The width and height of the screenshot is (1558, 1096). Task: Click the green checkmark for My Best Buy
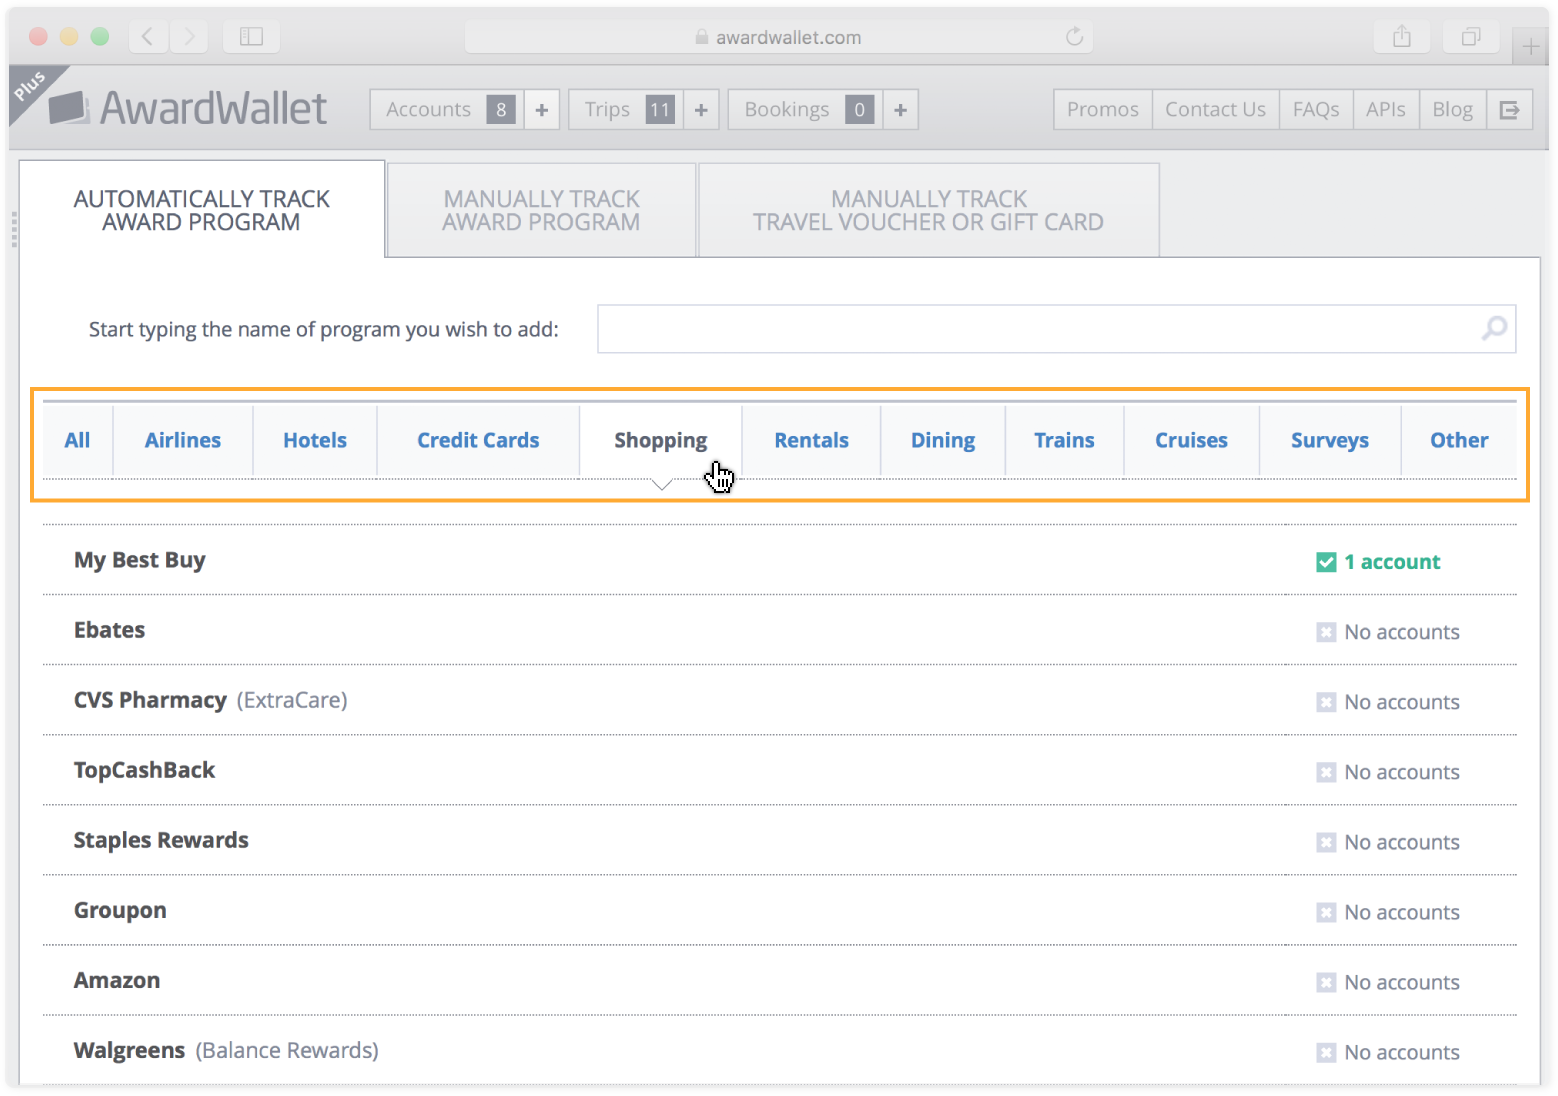click(x=1326, y=562)
